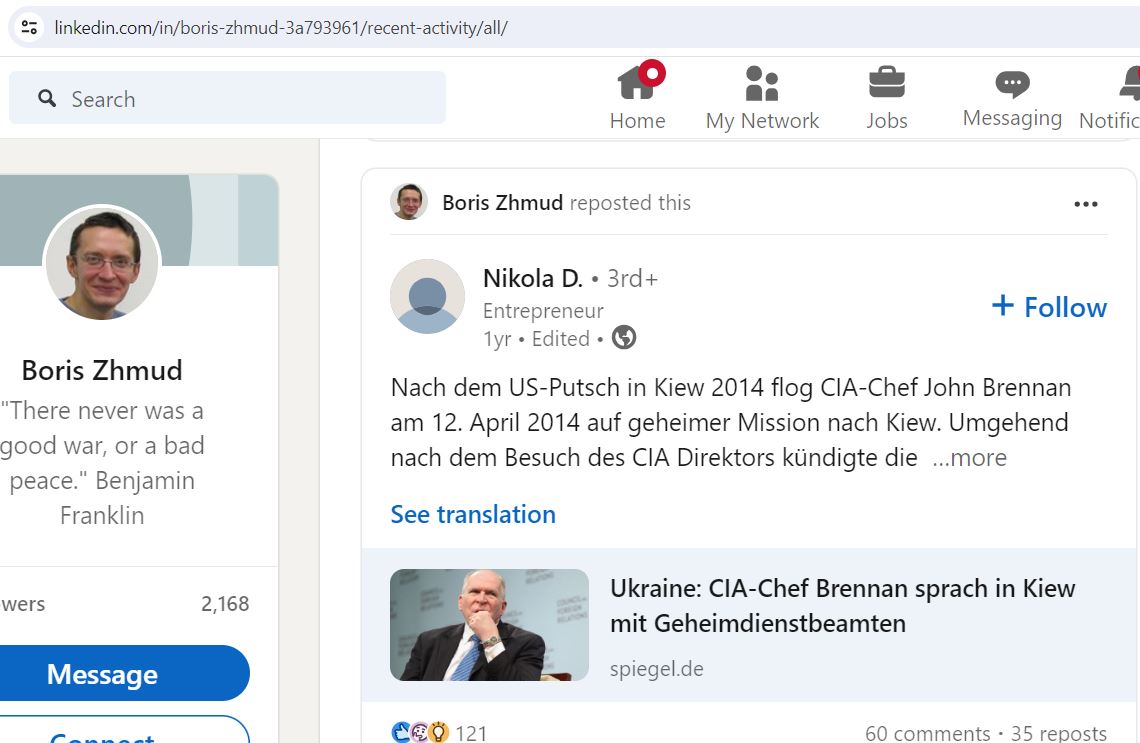This screenshot has height=743, width=1140.
Task: Open the Nikola D. author name
Action: 533,278
